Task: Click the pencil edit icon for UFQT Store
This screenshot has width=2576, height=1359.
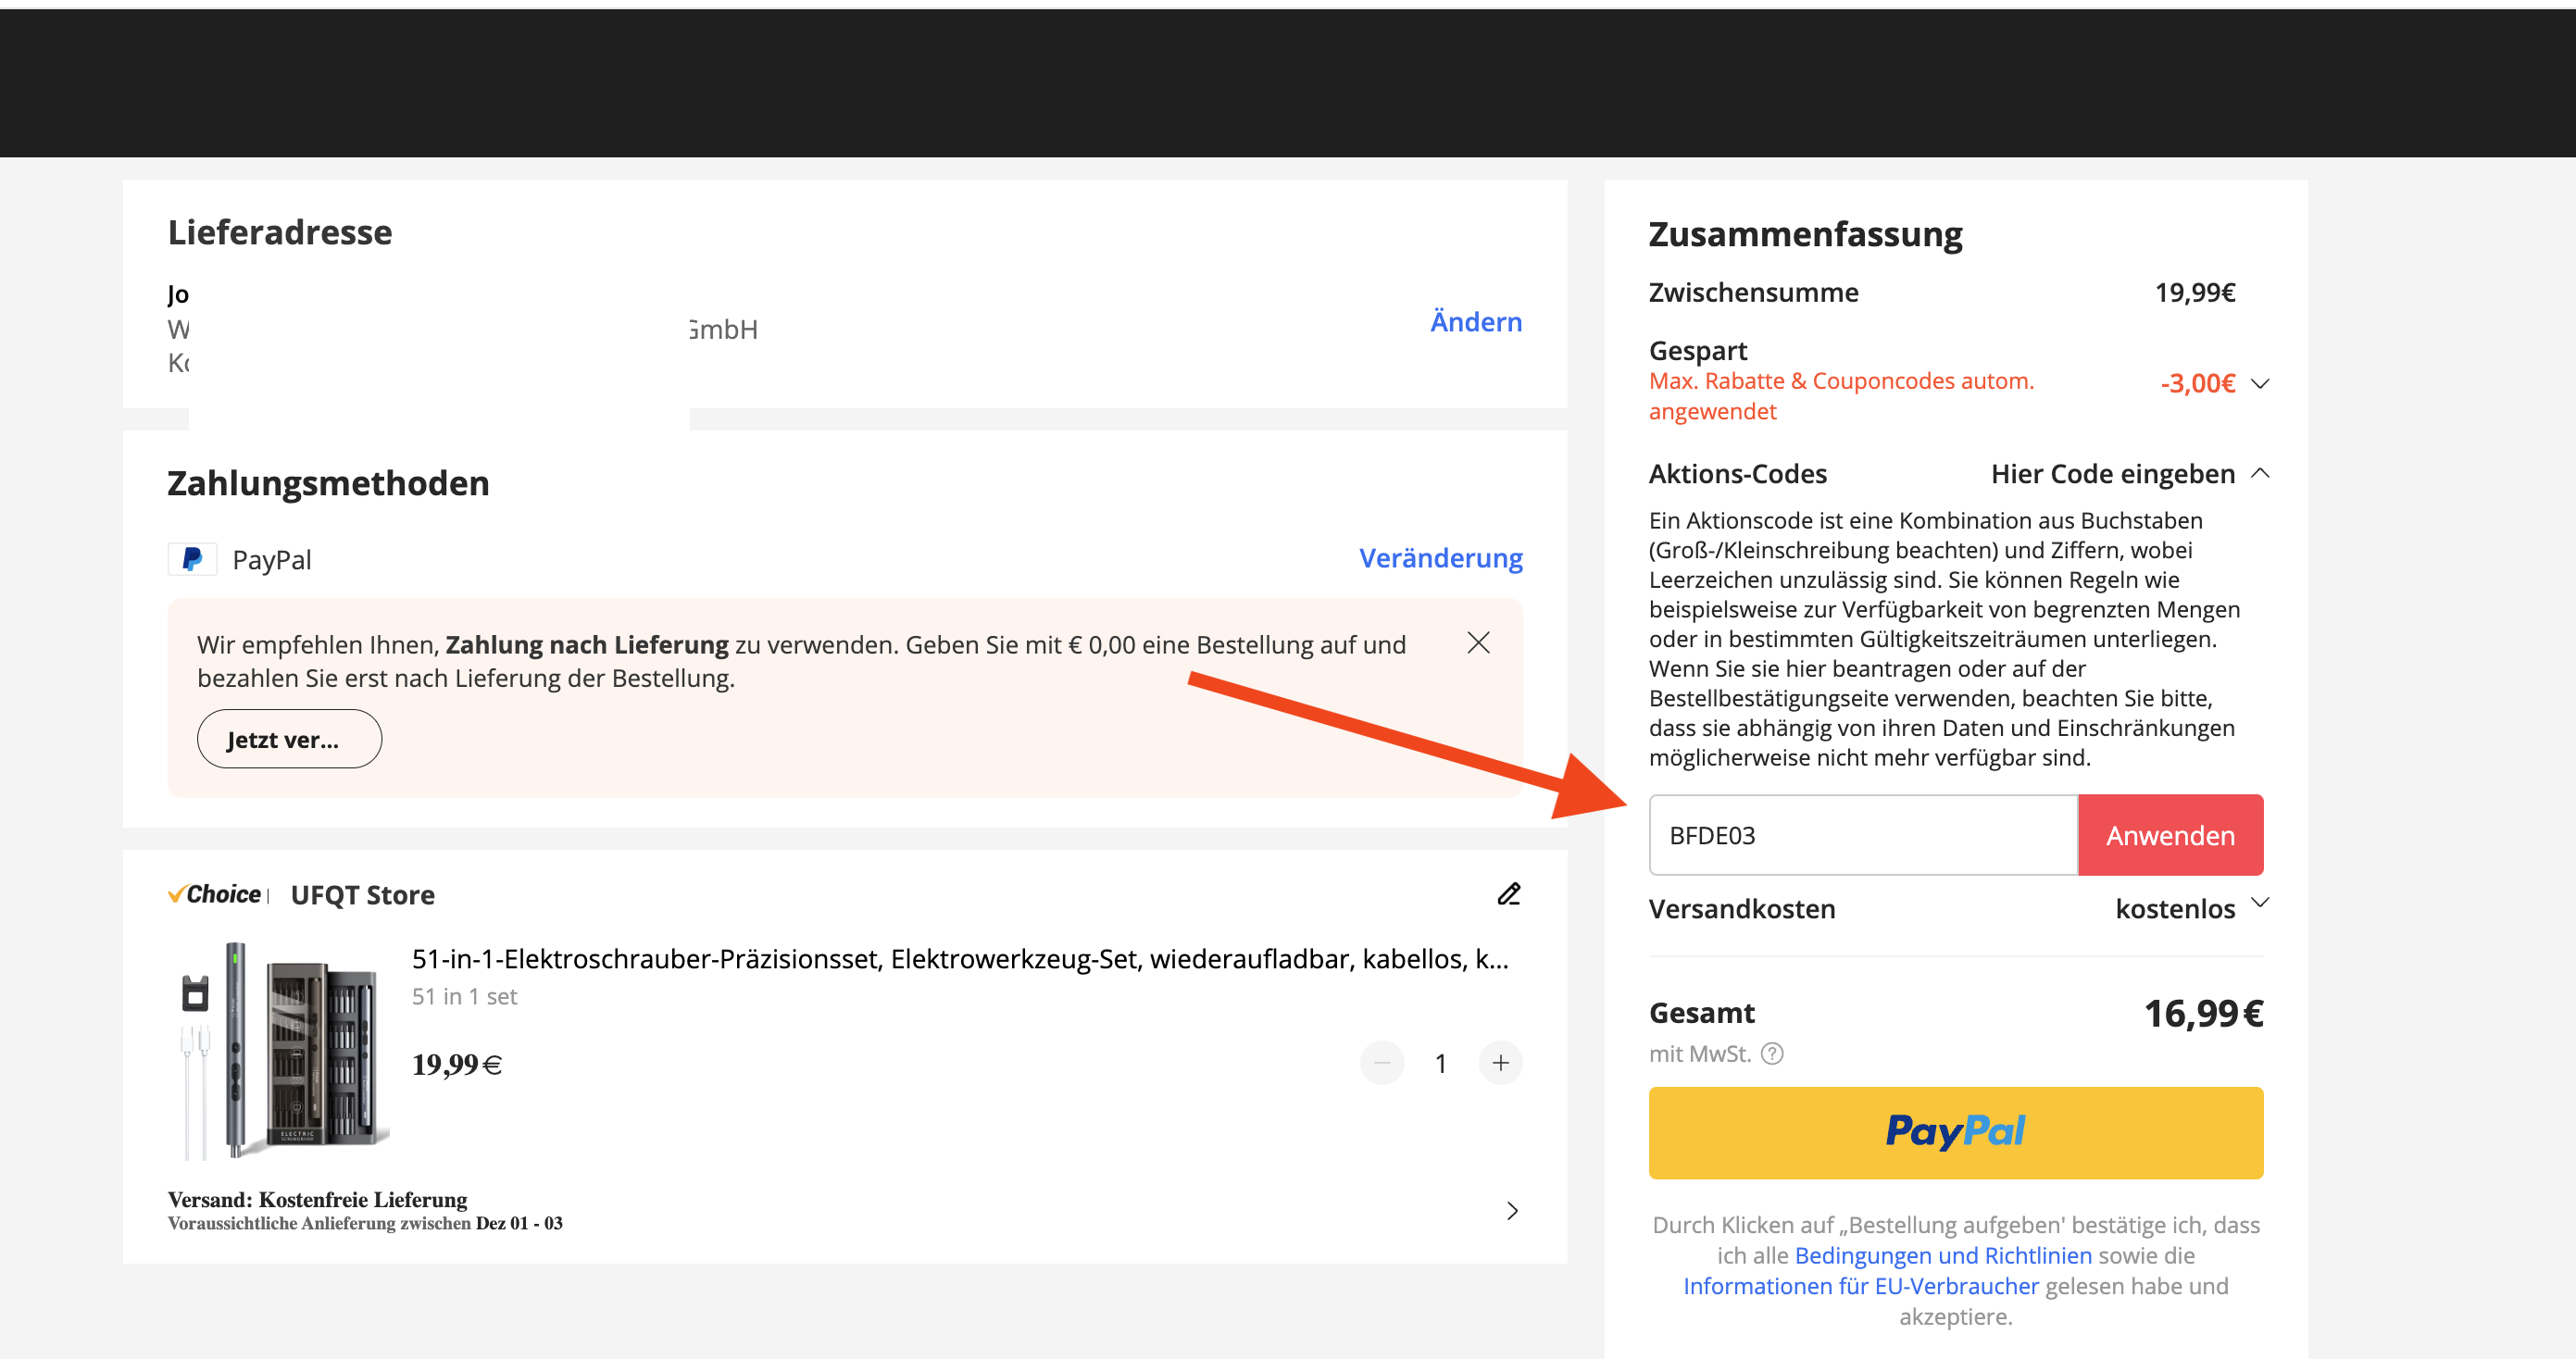Action: tap(1509, 894)
